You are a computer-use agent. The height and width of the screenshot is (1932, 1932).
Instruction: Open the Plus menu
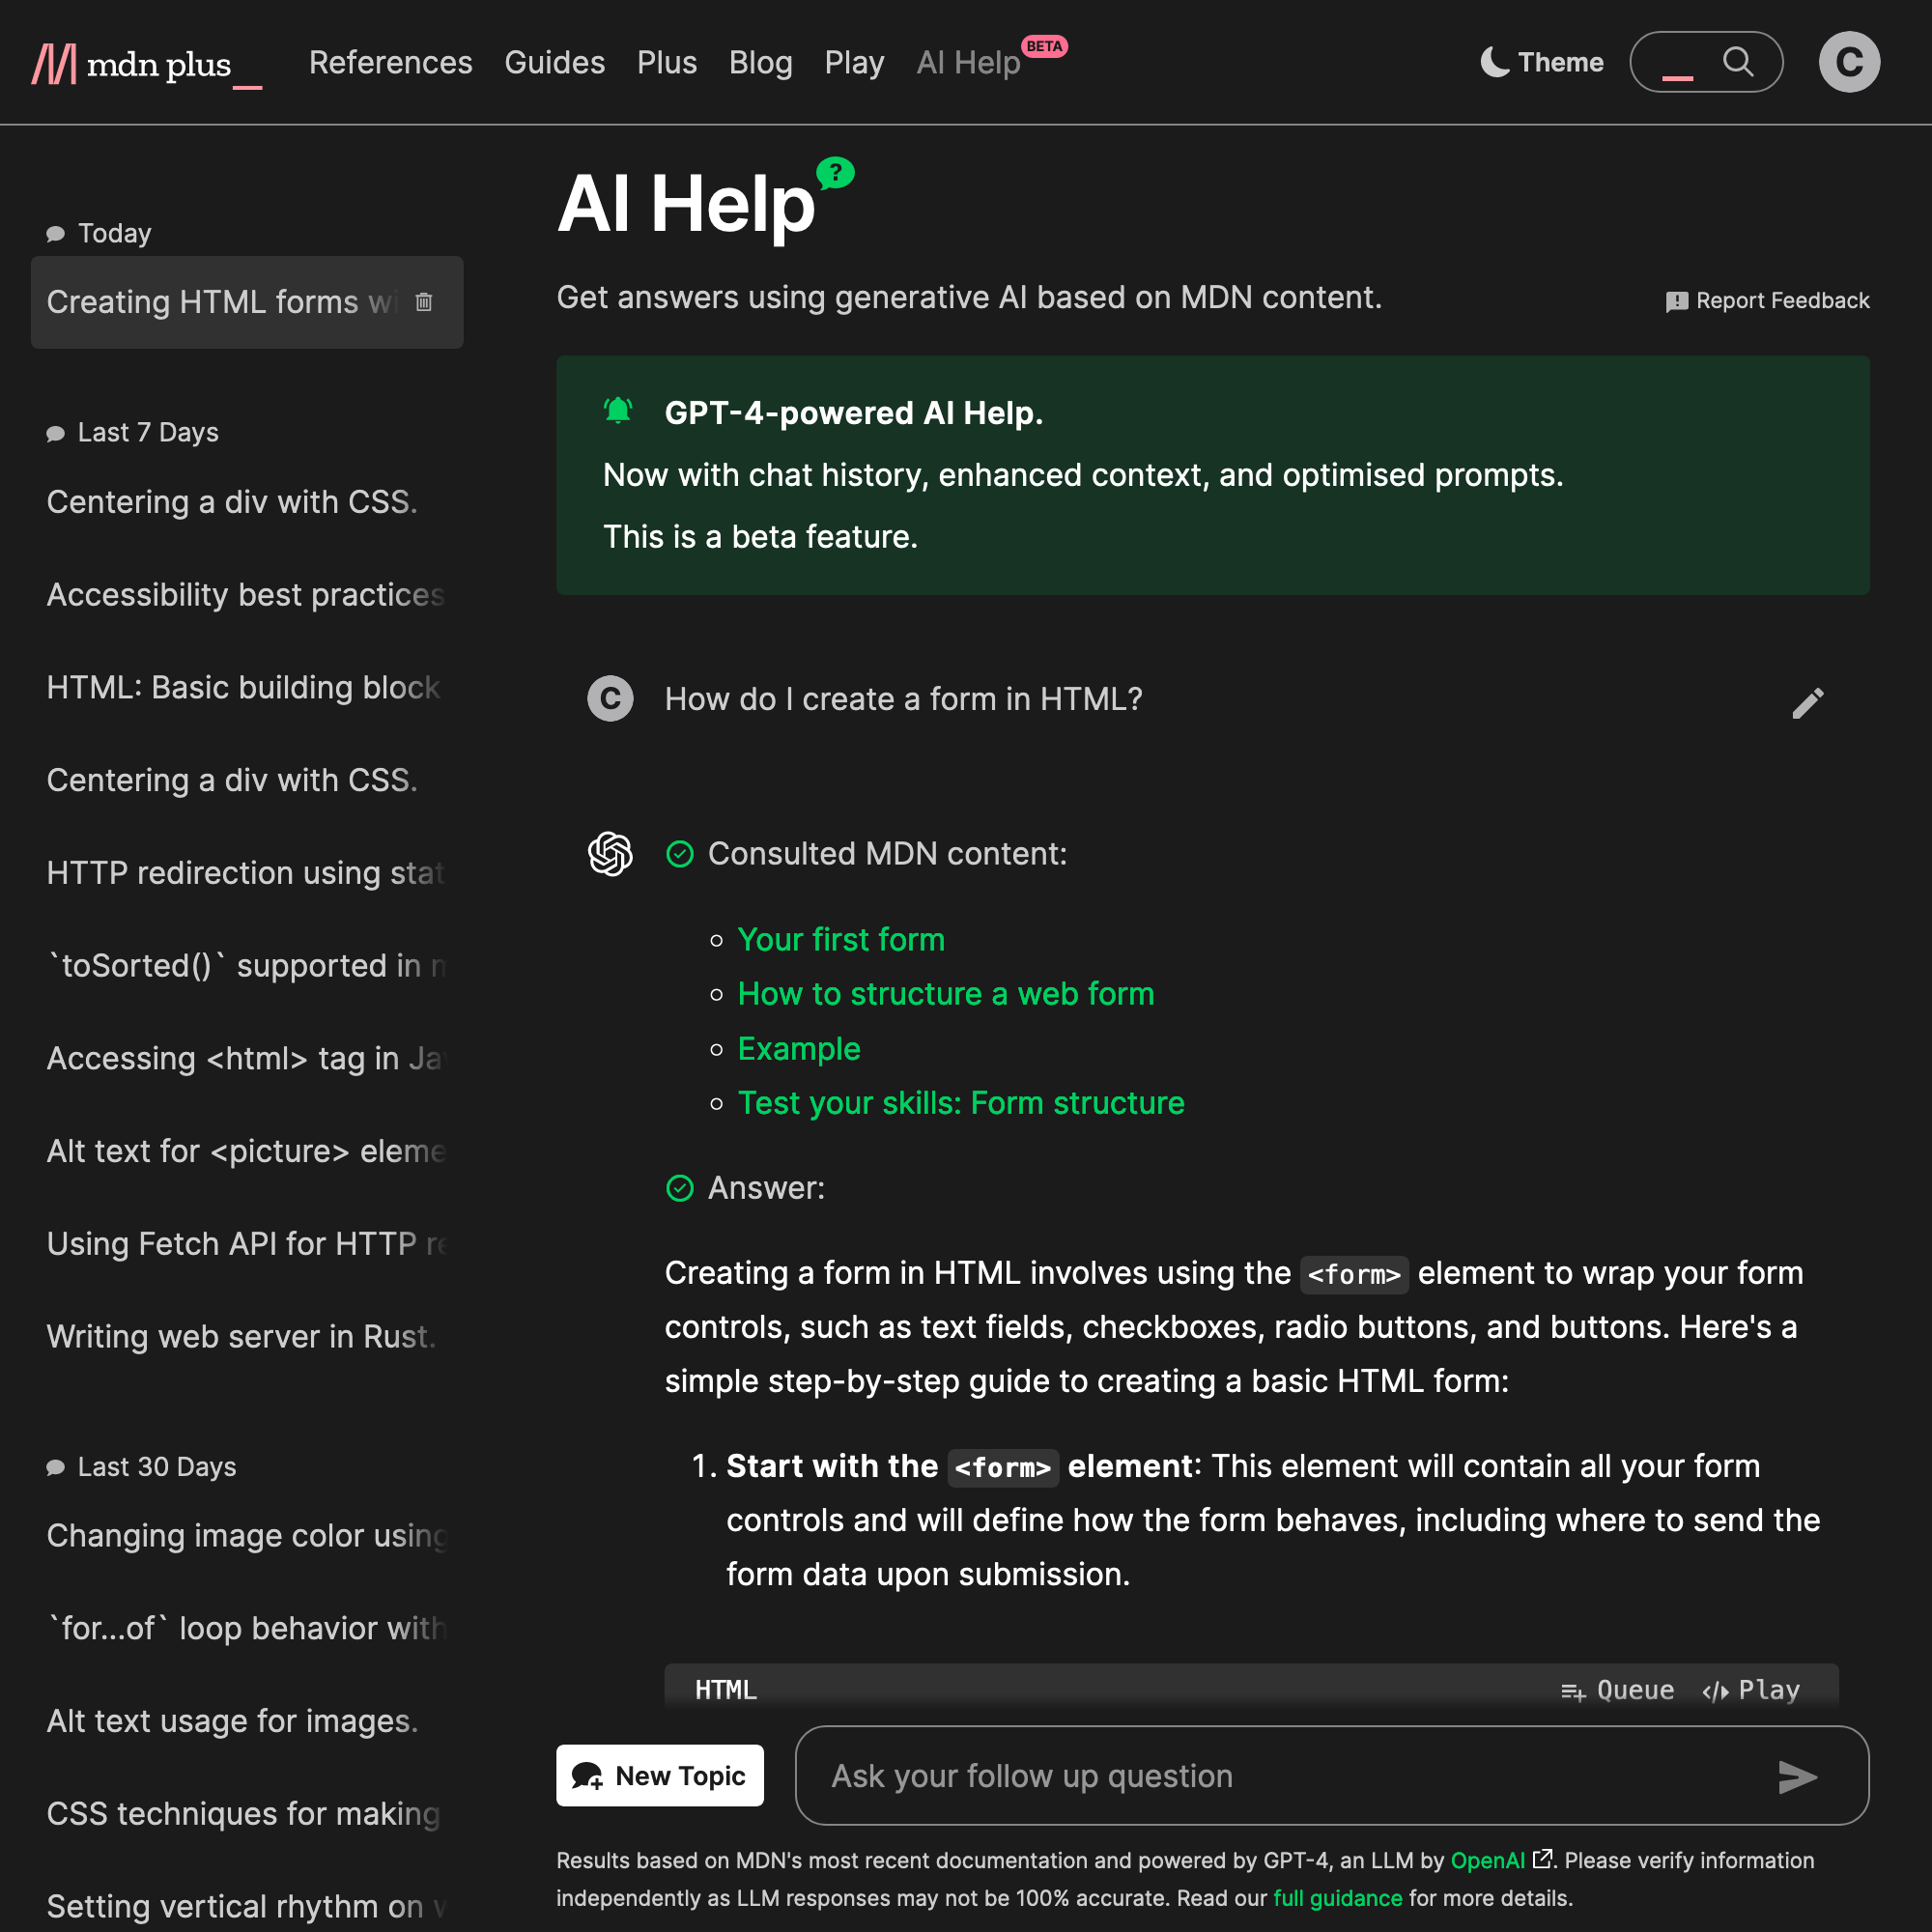pos(667,62)
